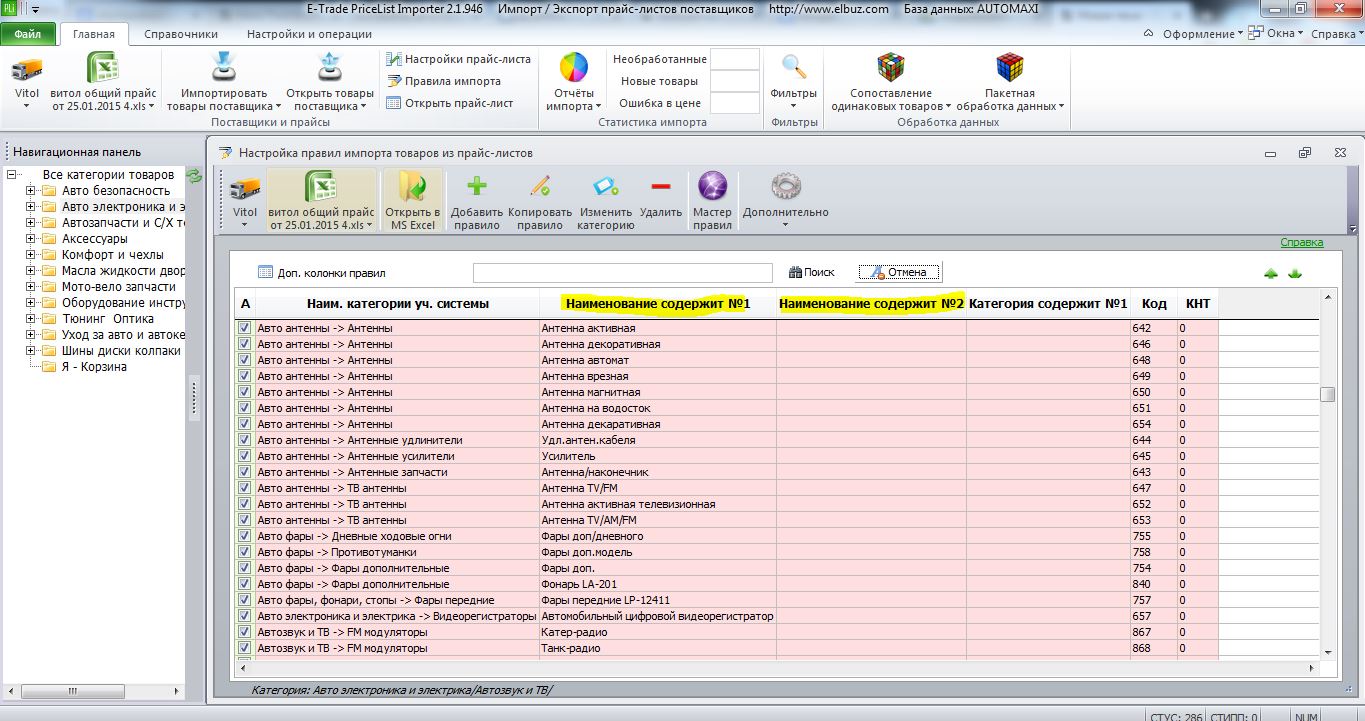Expand Шины диски колпаки tree node
Screen dimensions: 1365x721
31,351
